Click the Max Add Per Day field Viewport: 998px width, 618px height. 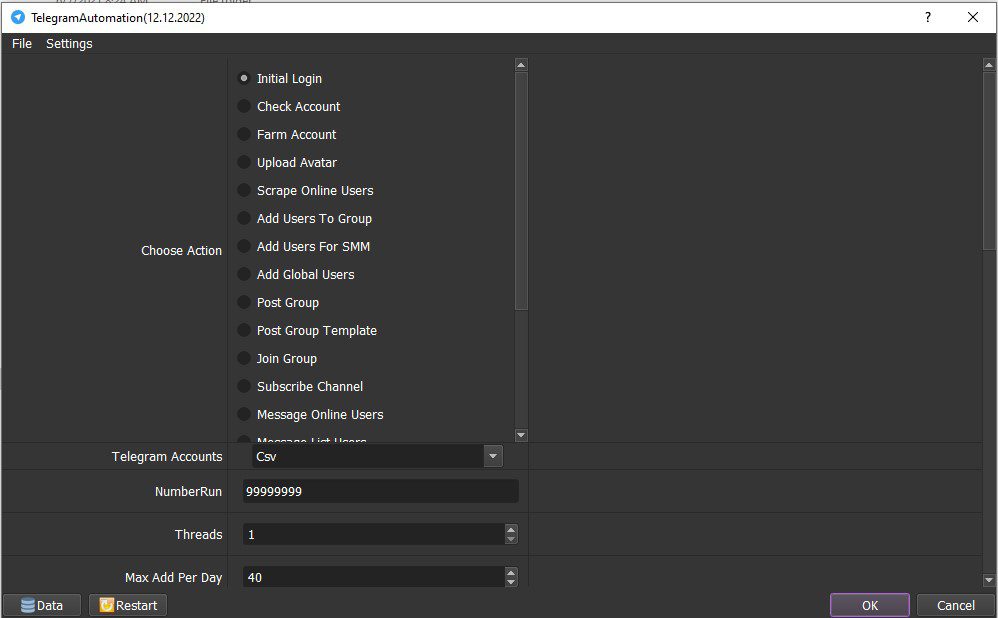(x=374, y=577)
